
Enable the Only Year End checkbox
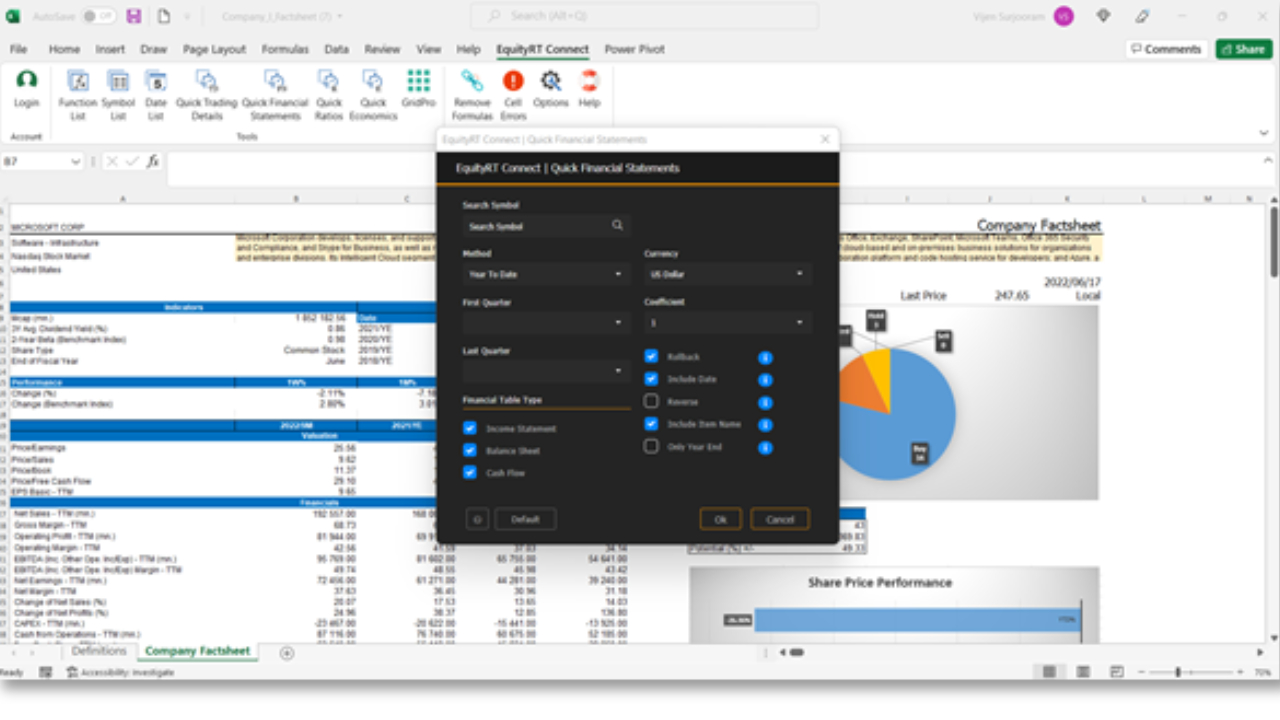[651, 447]
